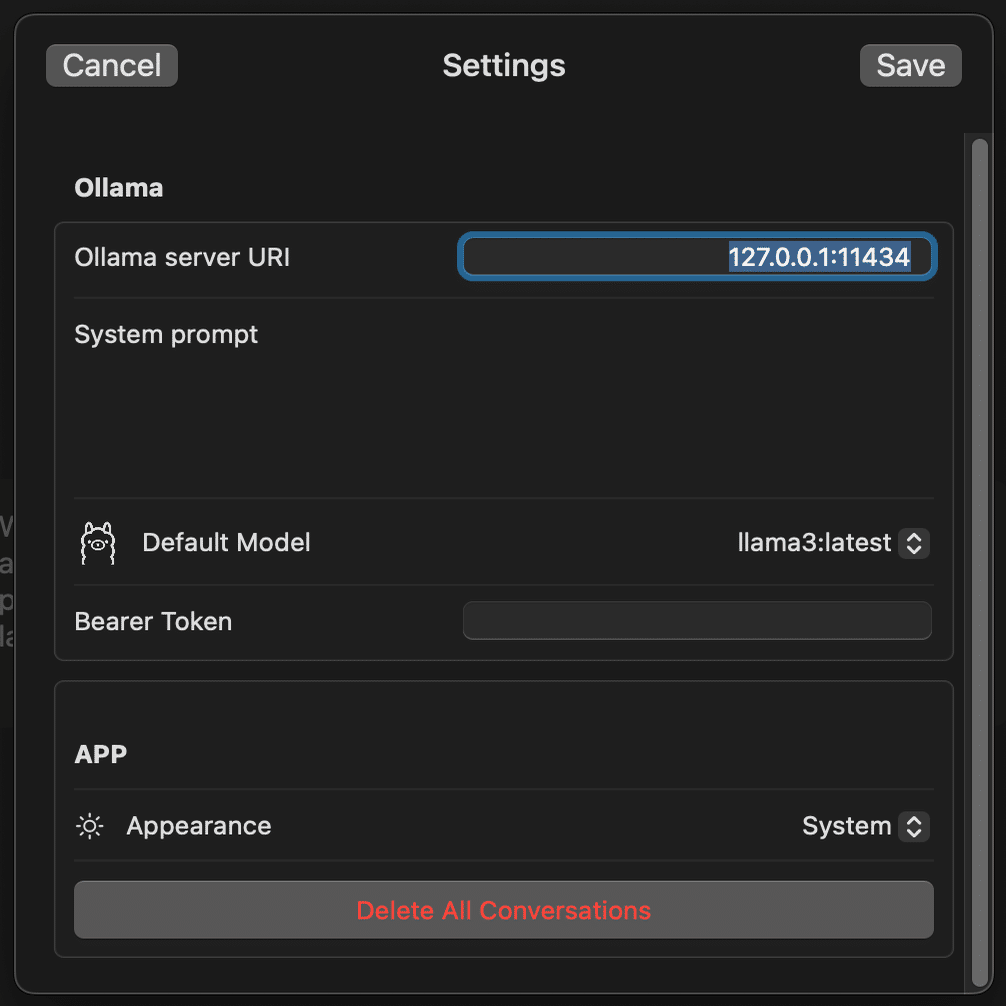Delete All Conversations
Screen dimensions: 1006x1006
503,910
